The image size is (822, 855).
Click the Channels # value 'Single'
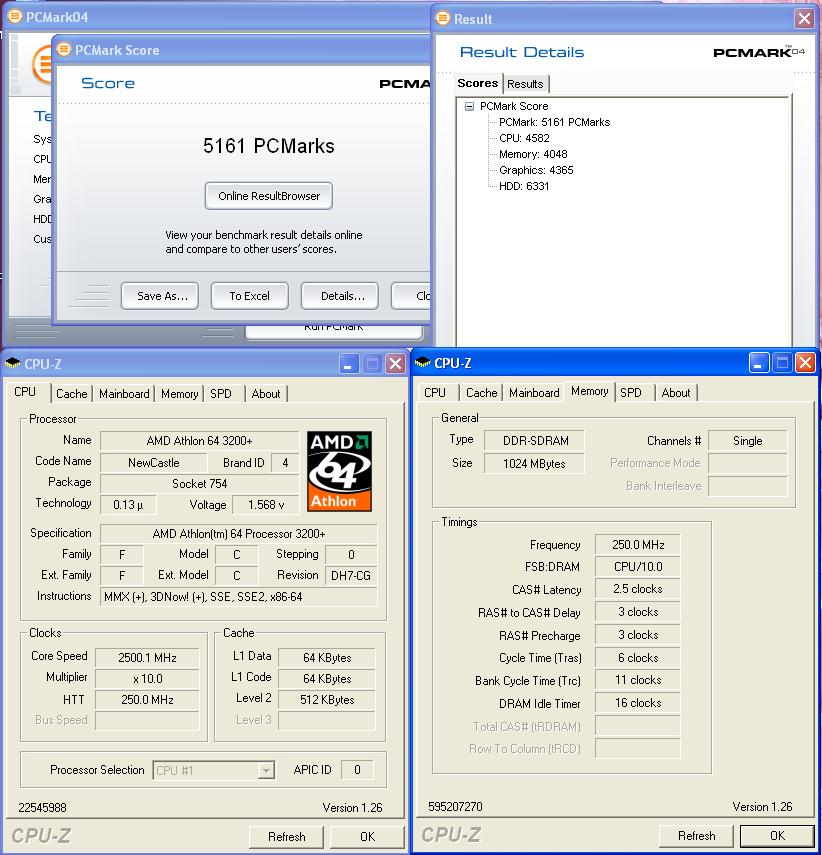(748, 441)
